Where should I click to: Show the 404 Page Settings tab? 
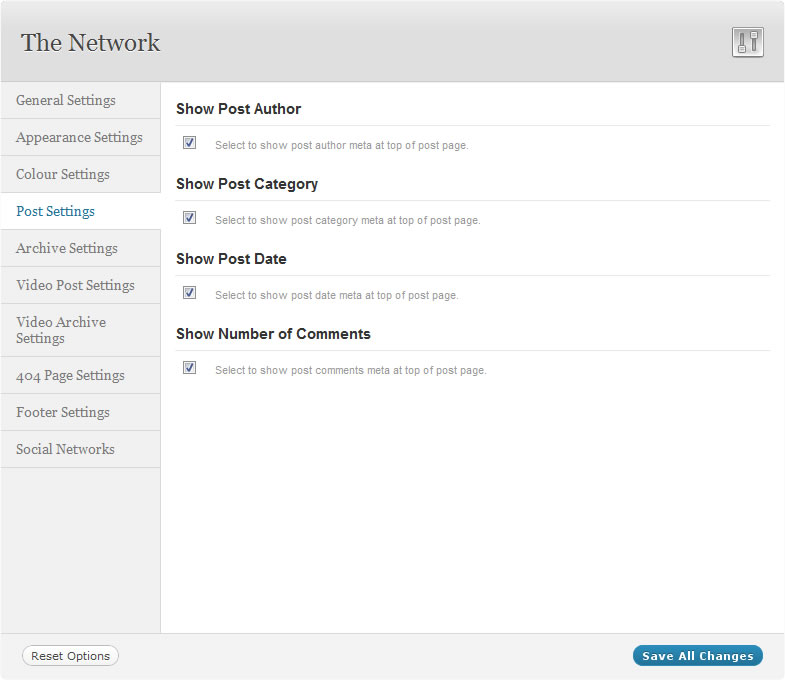pos(70,375)
